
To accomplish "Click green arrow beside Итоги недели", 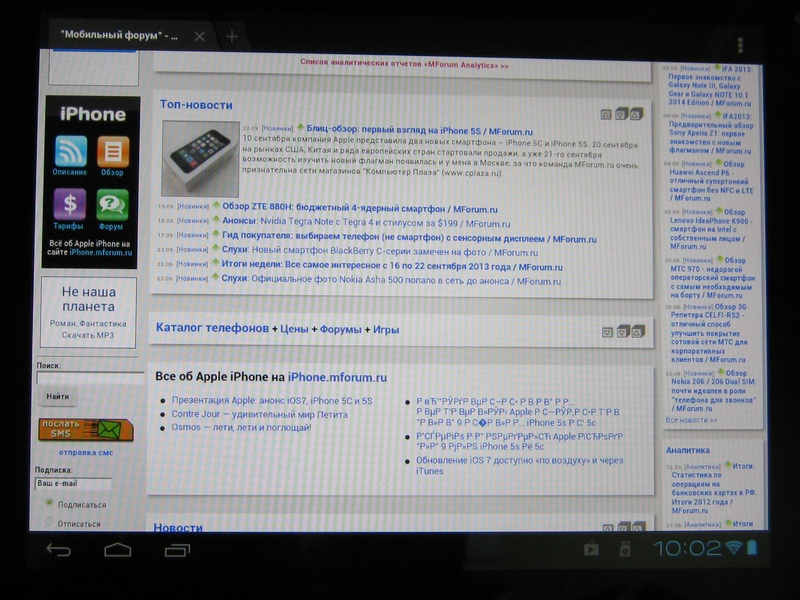I will click(x=216, y=263).
